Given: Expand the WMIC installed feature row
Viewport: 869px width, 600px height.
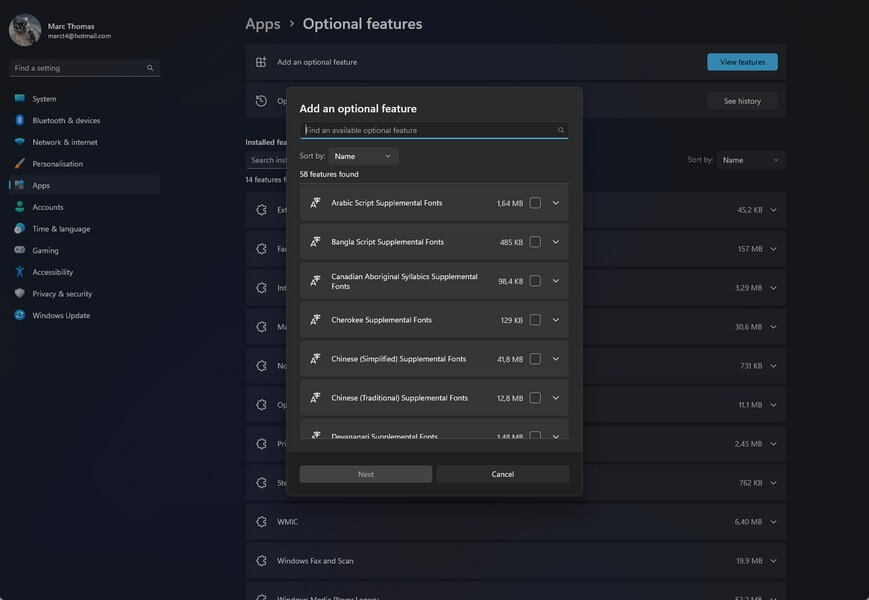Looking at the screenshot, I should (x=774, y=522).
